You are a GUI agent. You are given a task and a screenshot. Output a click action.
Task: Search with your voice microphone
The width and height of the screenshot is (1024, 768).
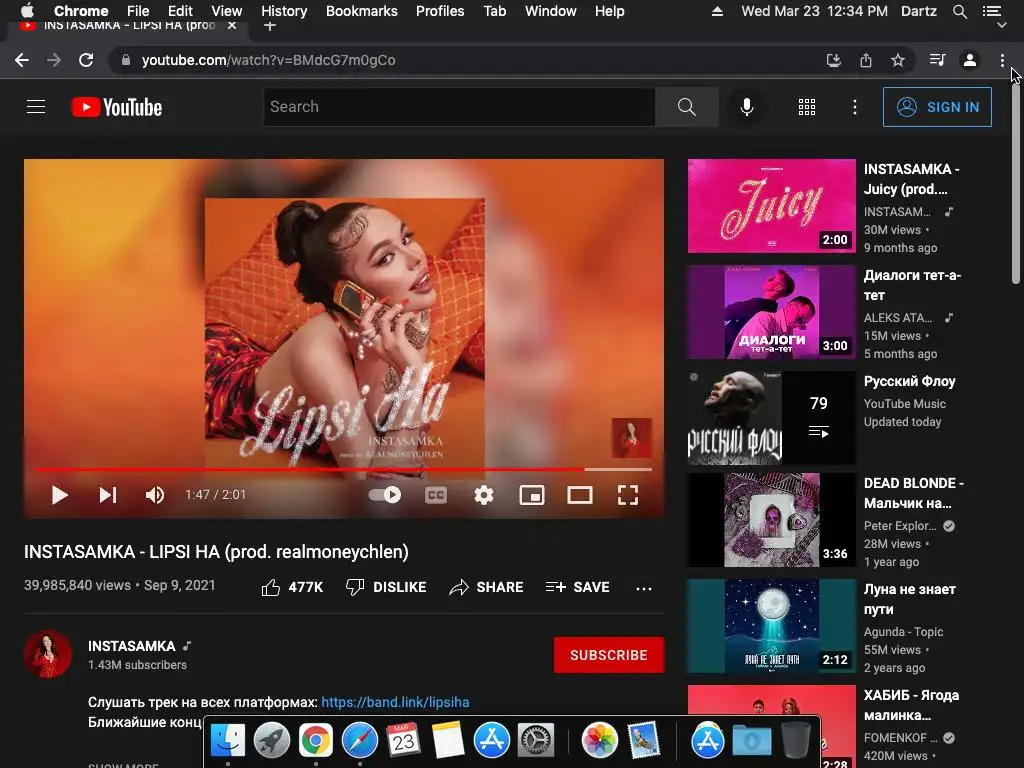tap(746, 107)
